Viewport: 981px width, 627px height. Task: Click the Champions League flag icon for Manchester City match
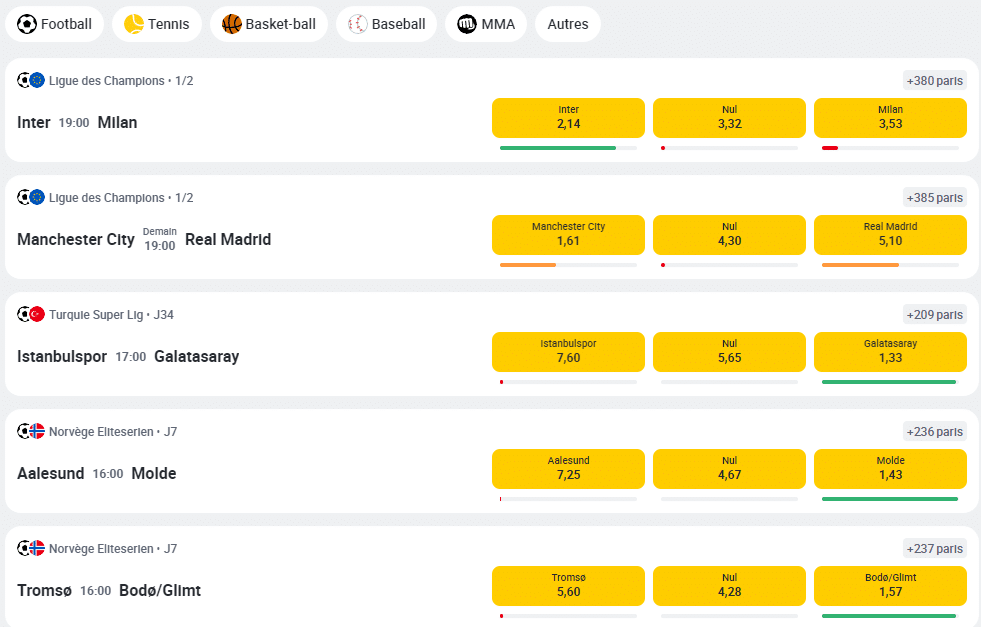click(37, 197)
